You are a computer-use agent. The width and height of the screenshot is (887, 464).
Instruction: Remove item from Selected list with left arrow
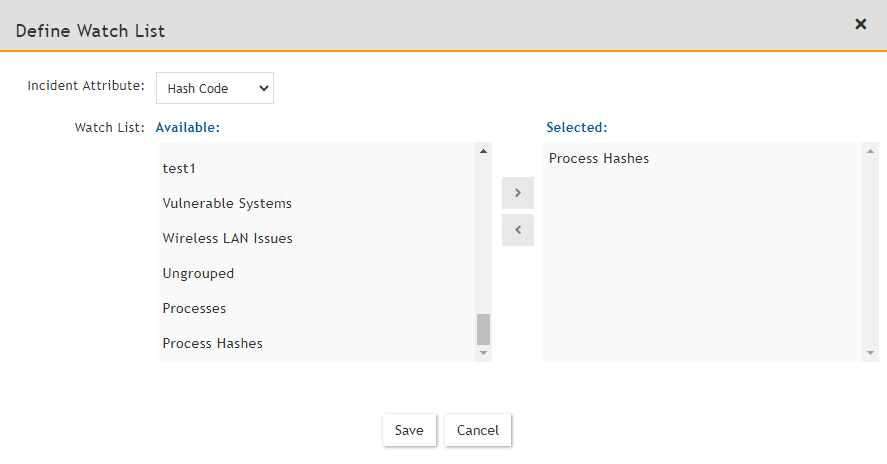click(517, 230)
